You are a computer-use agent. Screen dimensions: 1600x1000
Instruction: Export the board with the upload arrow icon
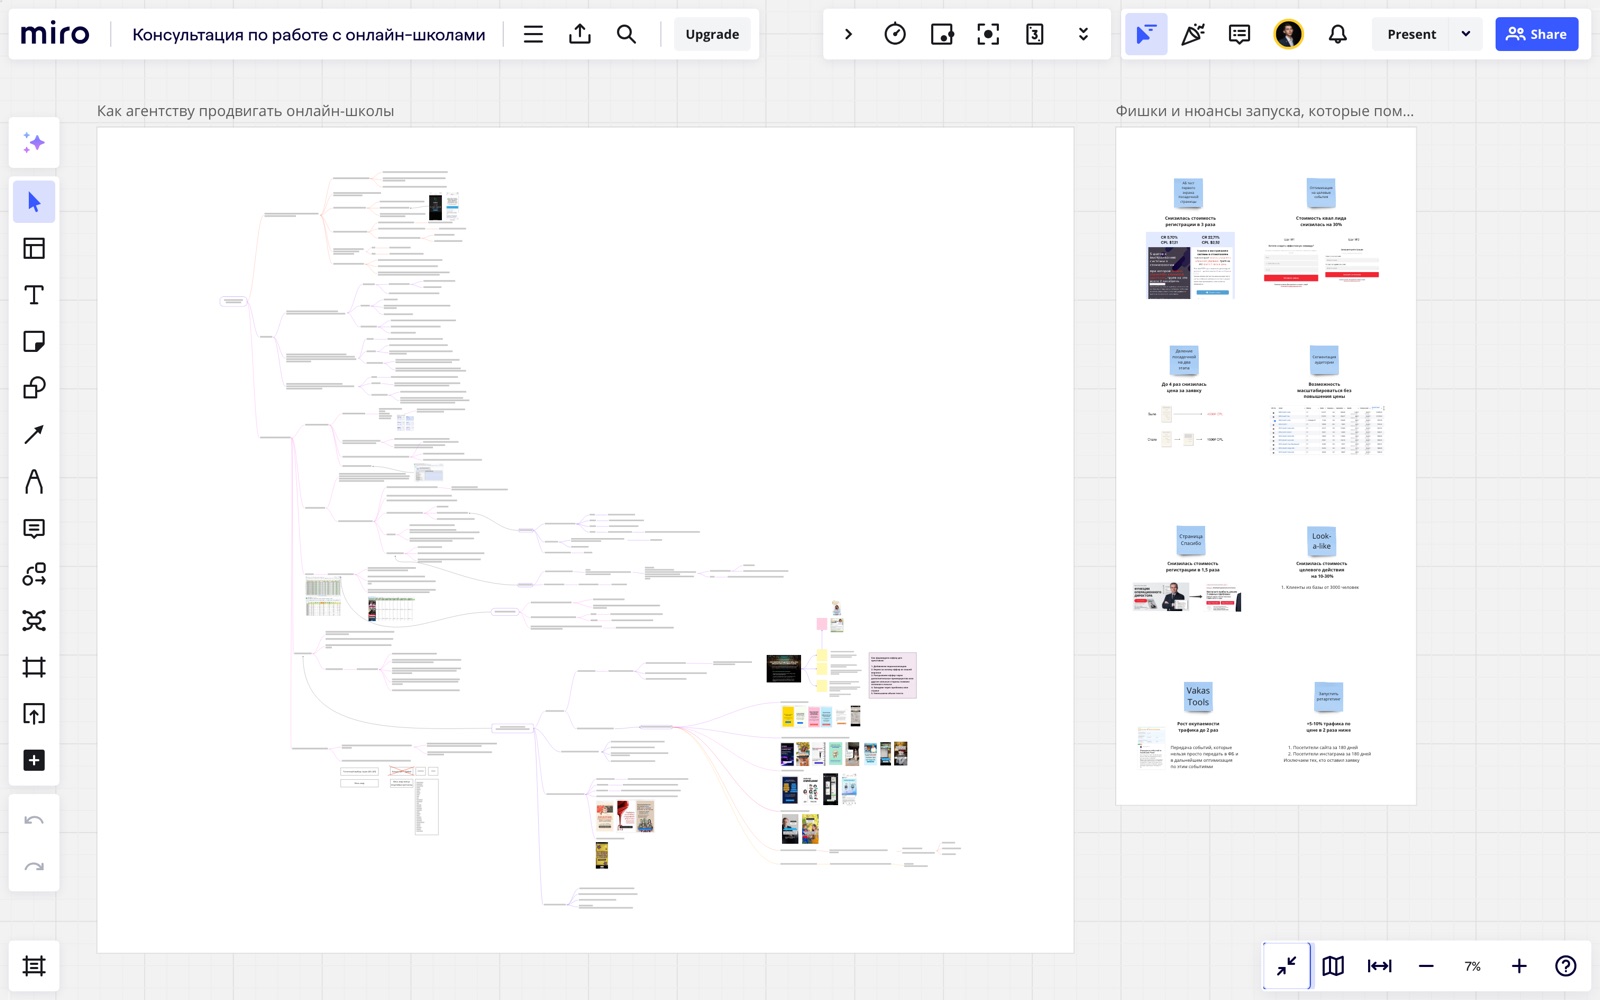(580, 34)
